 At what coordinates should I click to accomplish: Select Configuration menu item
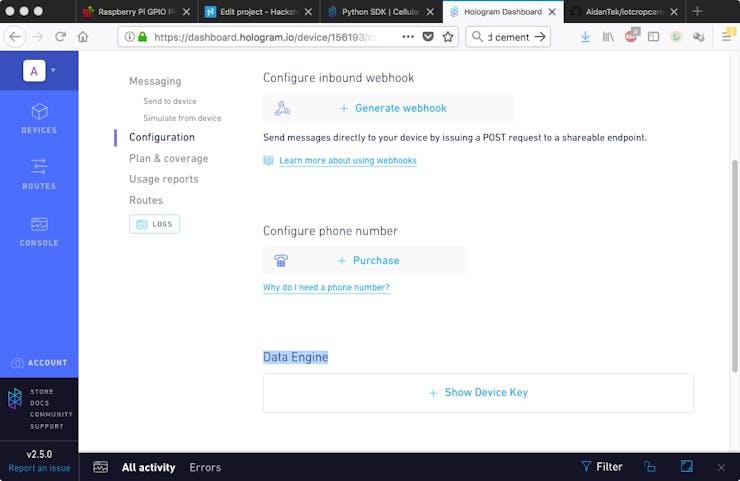point(162,137)
